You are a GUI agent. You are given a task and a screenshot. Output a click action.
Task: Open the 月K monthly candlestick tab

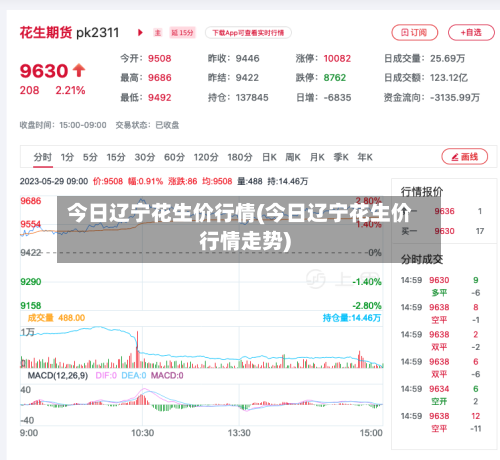(x=317, y=157)
